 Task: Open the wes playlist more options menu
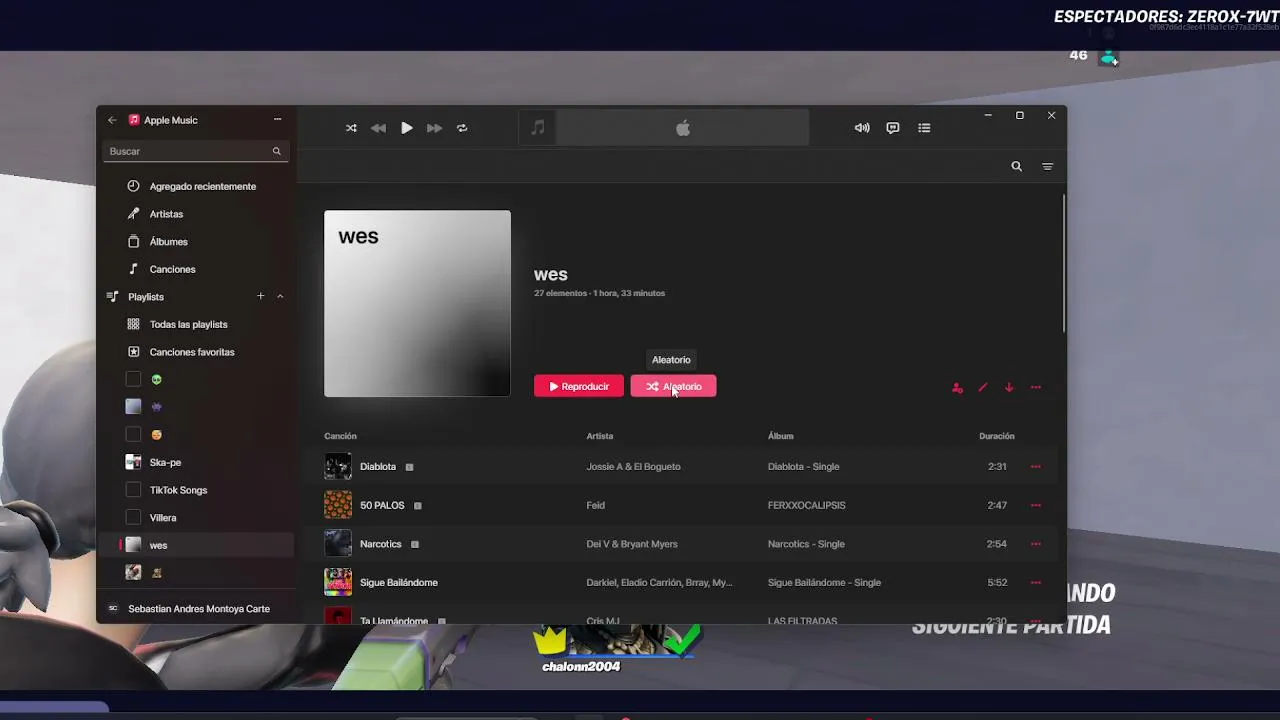(1036, 388)
